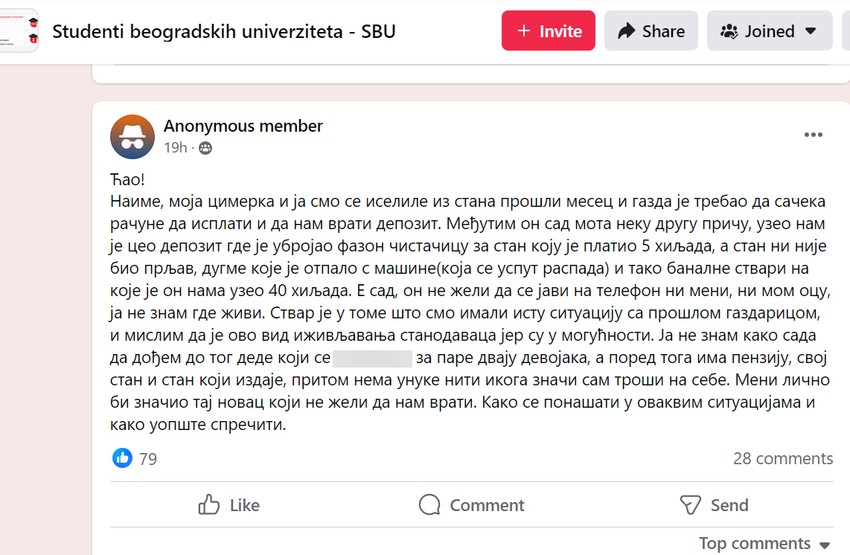The width and height of the screenshot is (850, 555).
Task: Click the Comment speech bubble button
Action: pyautogui.click(x=471, y=505)
